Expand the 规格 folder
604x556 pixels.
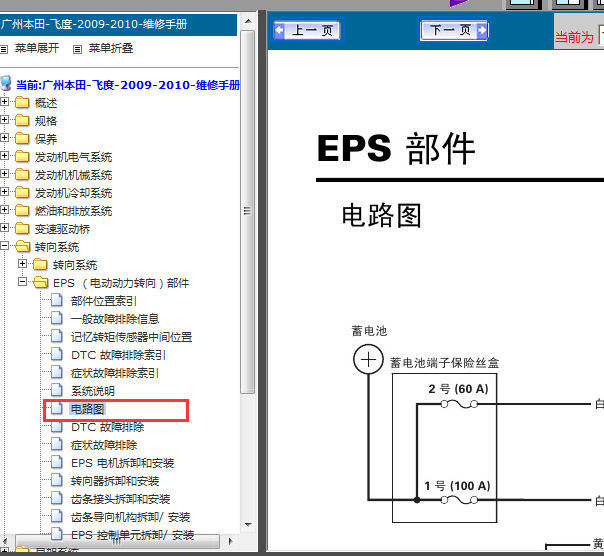[x=4, y=120]
